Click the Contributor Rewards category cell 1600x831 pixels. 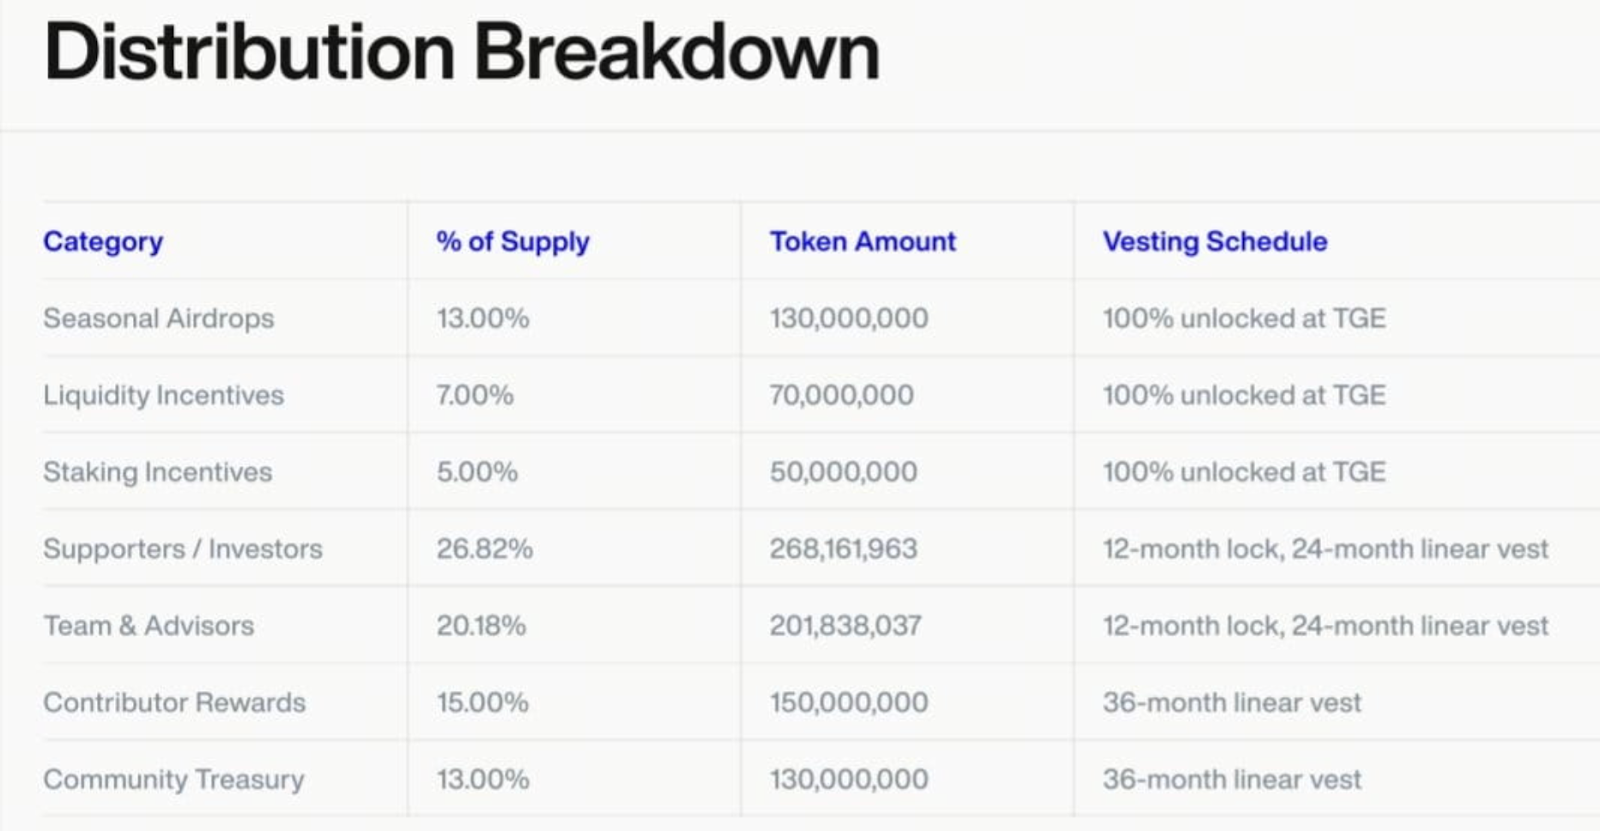pos(174,702)
